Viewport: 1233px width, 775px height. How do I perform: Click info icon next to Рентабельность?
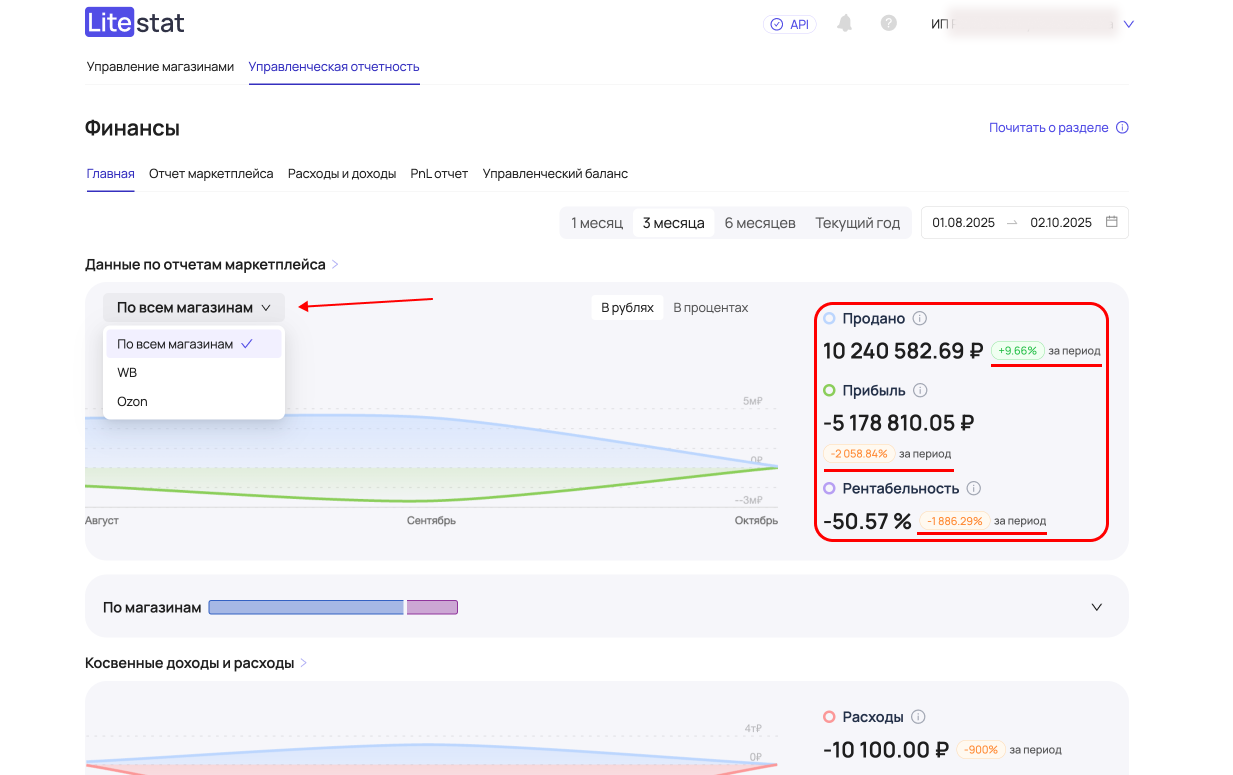(974, 489)
